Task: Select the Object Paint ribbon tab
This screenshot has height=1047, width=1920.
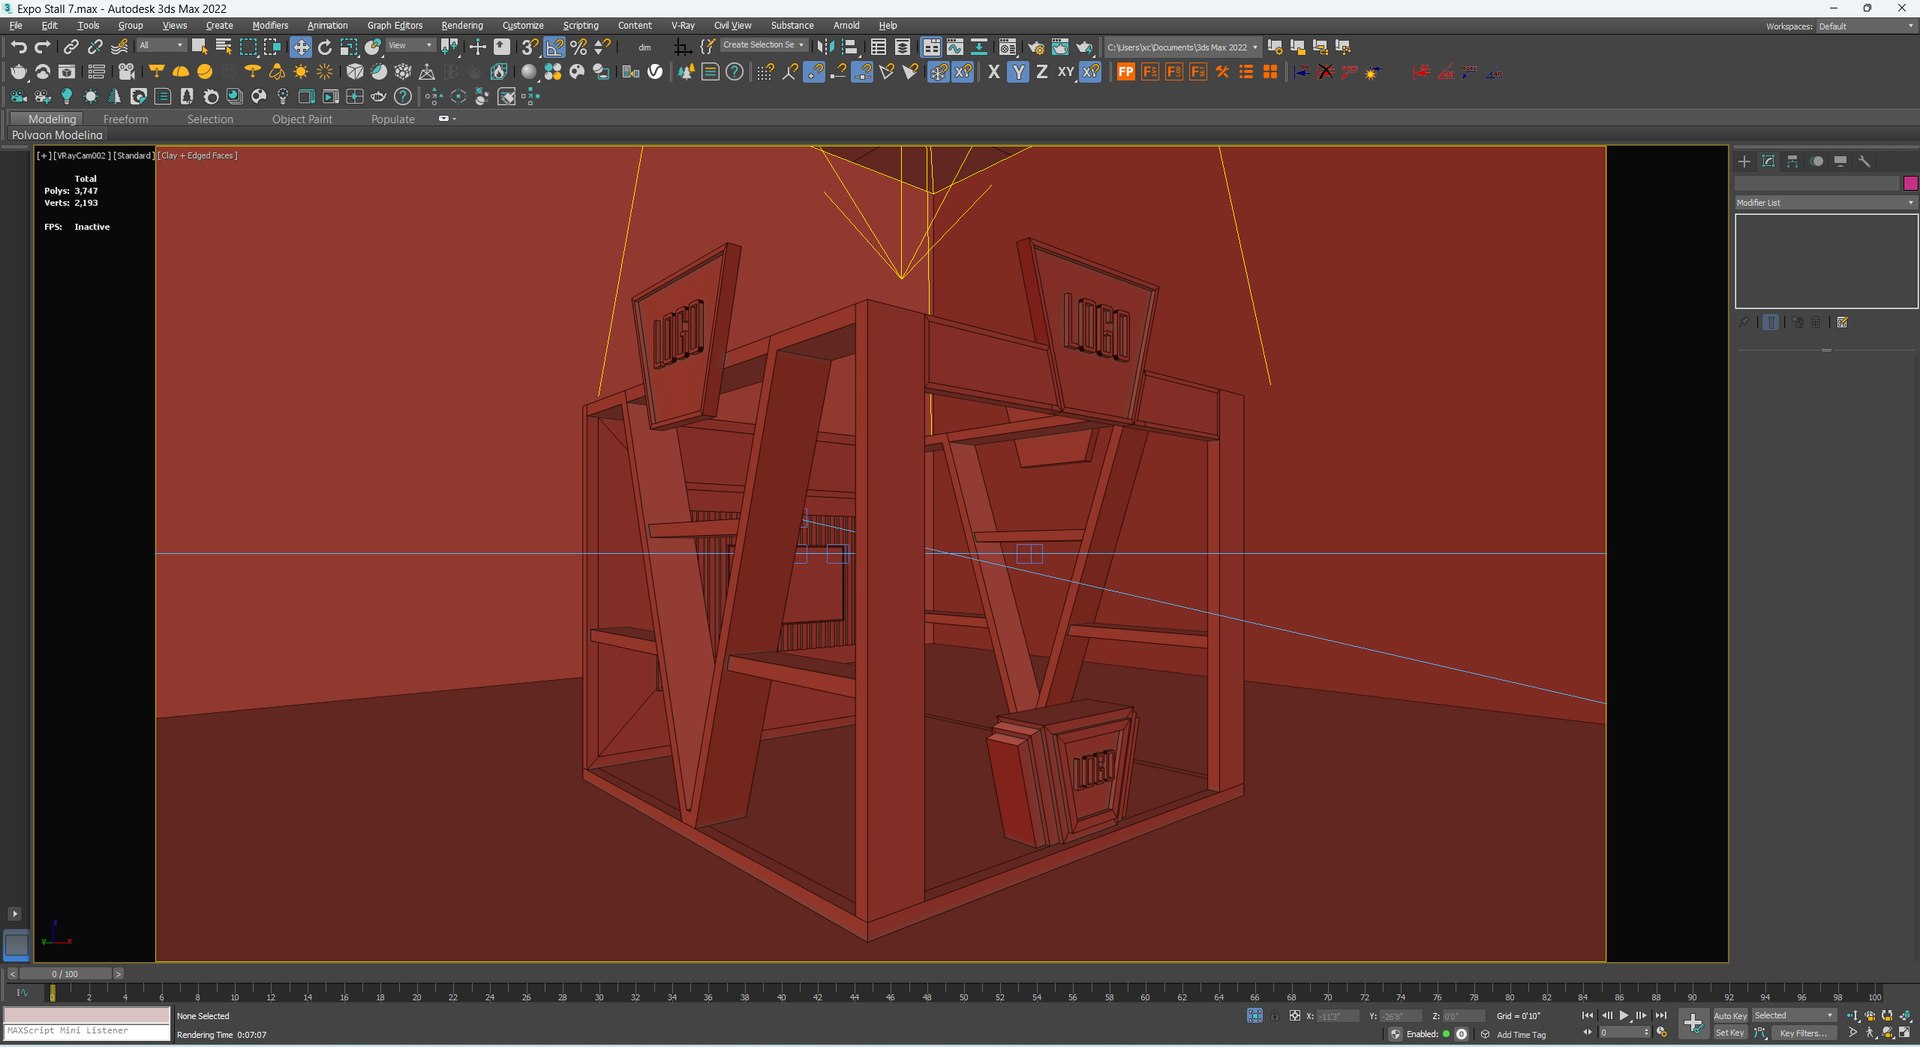Action: [x=302, y=119]
